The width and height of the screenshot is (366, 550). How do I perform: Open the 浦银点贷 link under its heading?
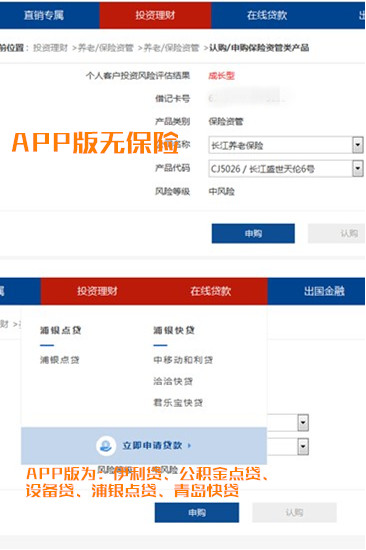(60, 360)
